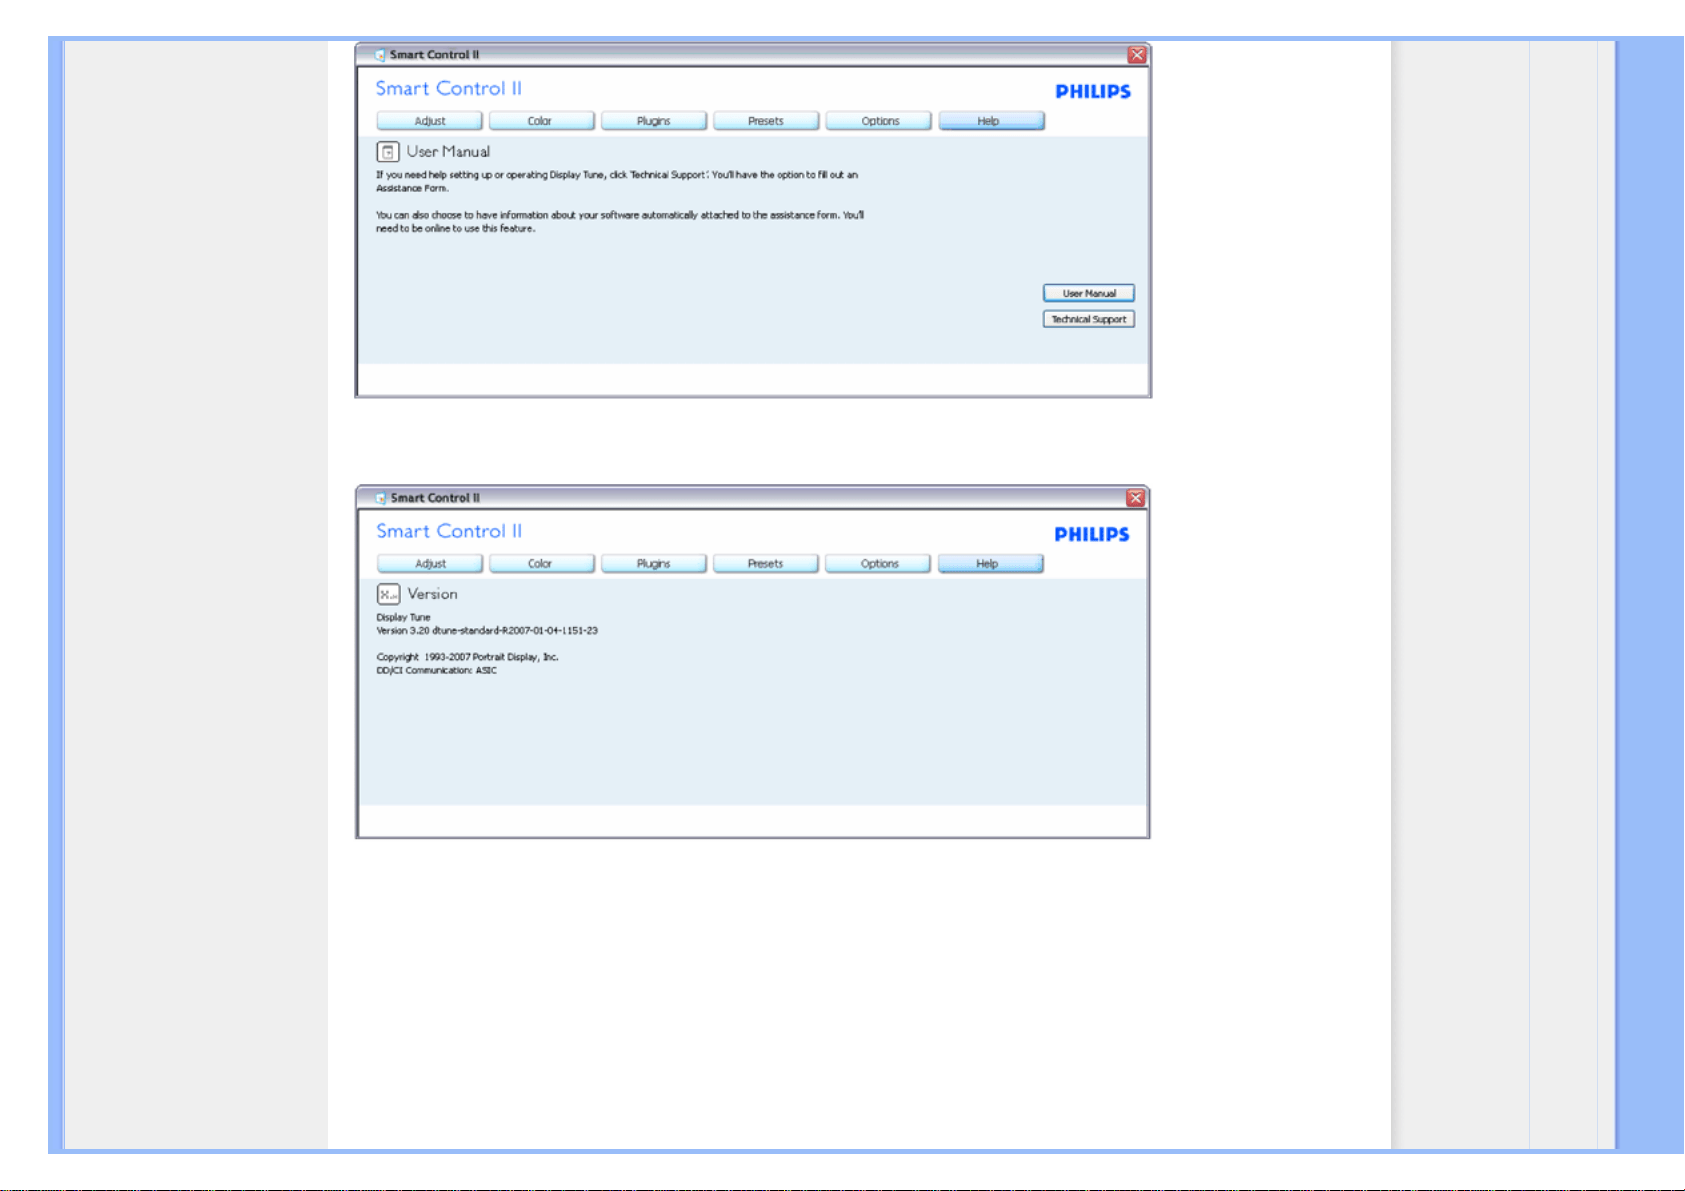Viewport: 1685px width, 1191px height.
Task: Open Adjust tab in lower Version window
Action: coord(430,564)
